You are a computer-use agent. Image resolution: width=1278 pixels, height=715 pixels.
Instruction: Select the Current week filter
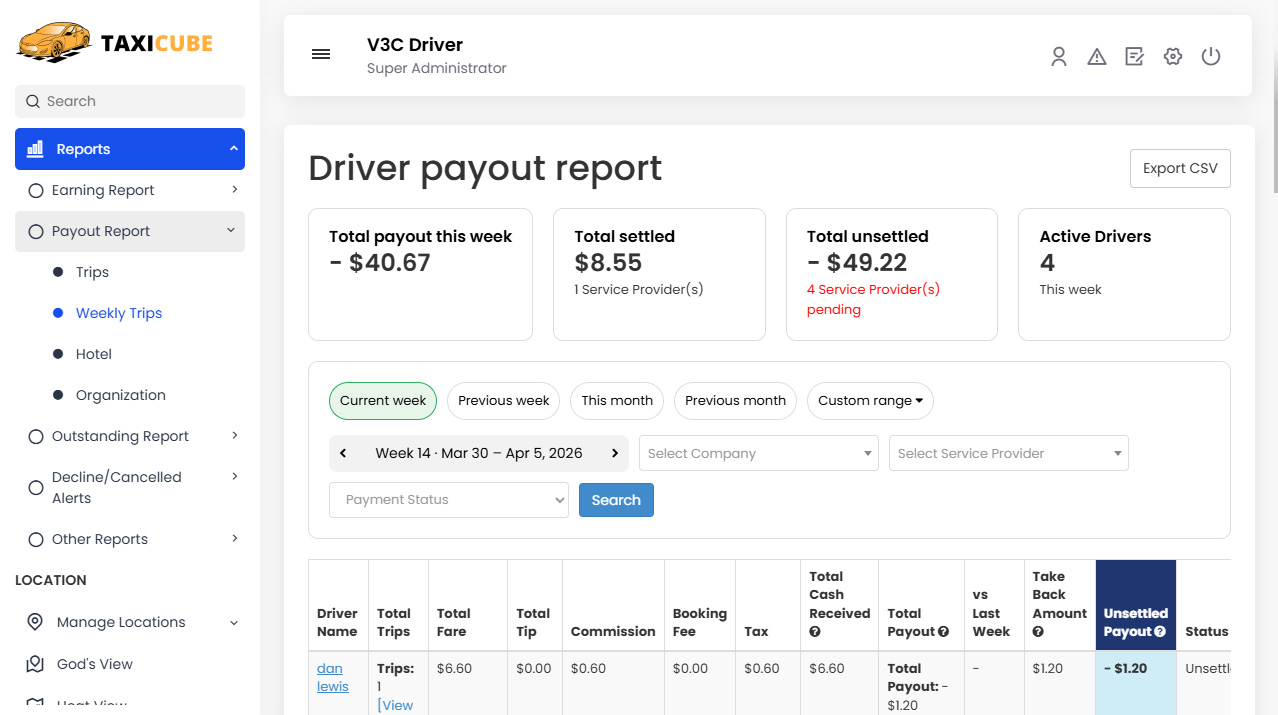[x=382, y=400]
